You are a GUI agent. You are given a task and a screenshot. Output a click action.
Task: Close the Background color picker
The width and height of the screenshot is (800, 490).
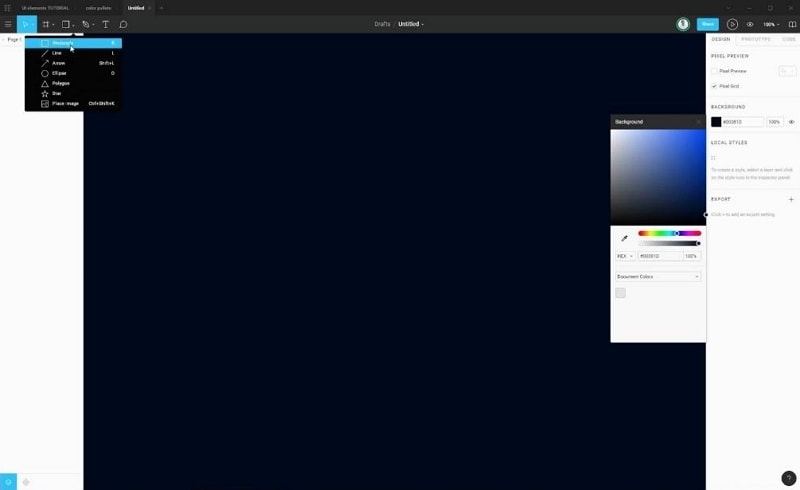click(698, 121)
